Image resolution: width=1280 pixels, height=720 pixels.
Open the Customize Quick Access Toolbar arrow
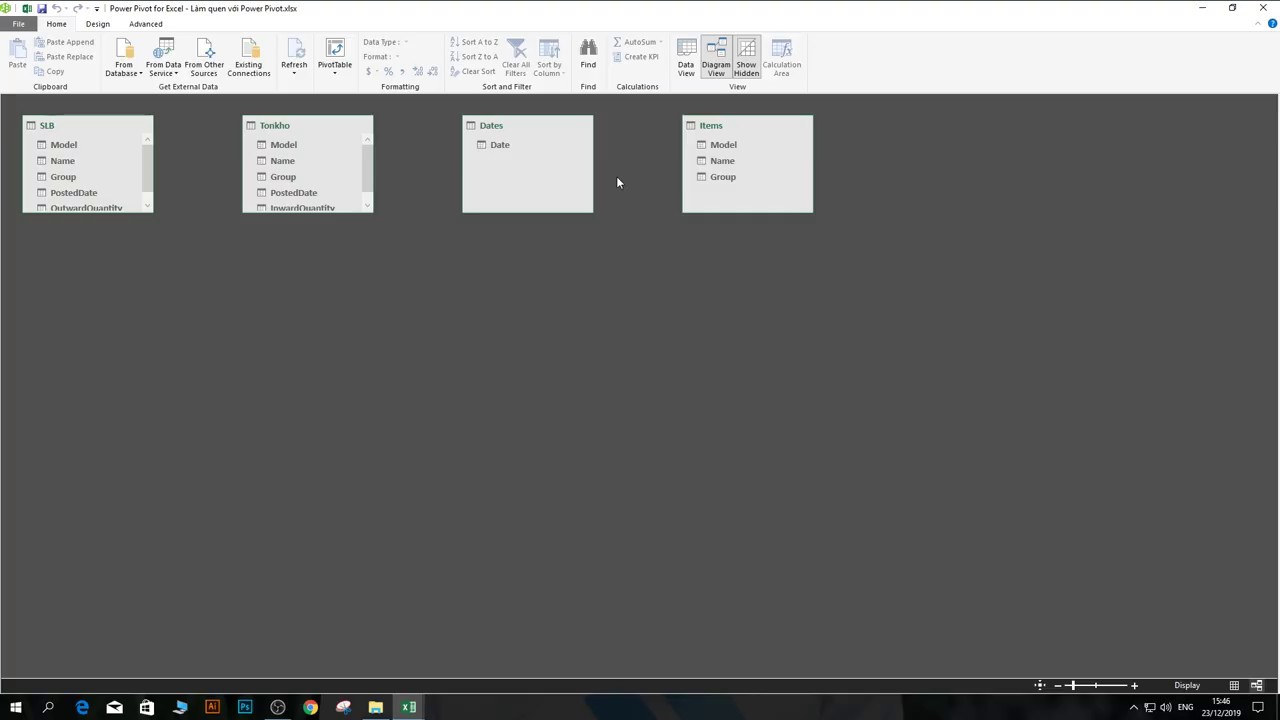pos(97,9)
